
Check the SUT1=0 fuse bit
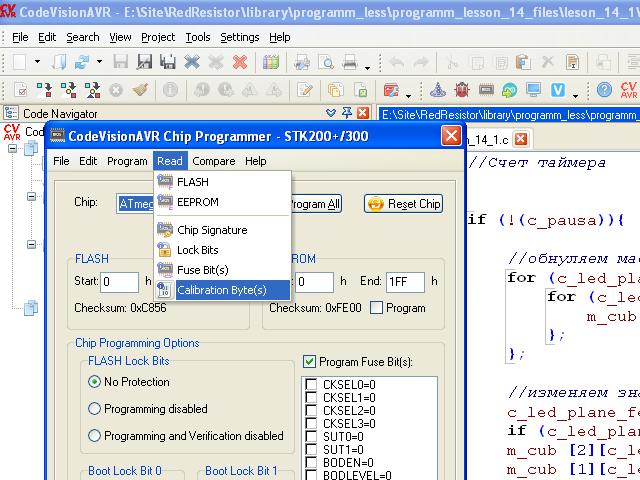[311, 450]
